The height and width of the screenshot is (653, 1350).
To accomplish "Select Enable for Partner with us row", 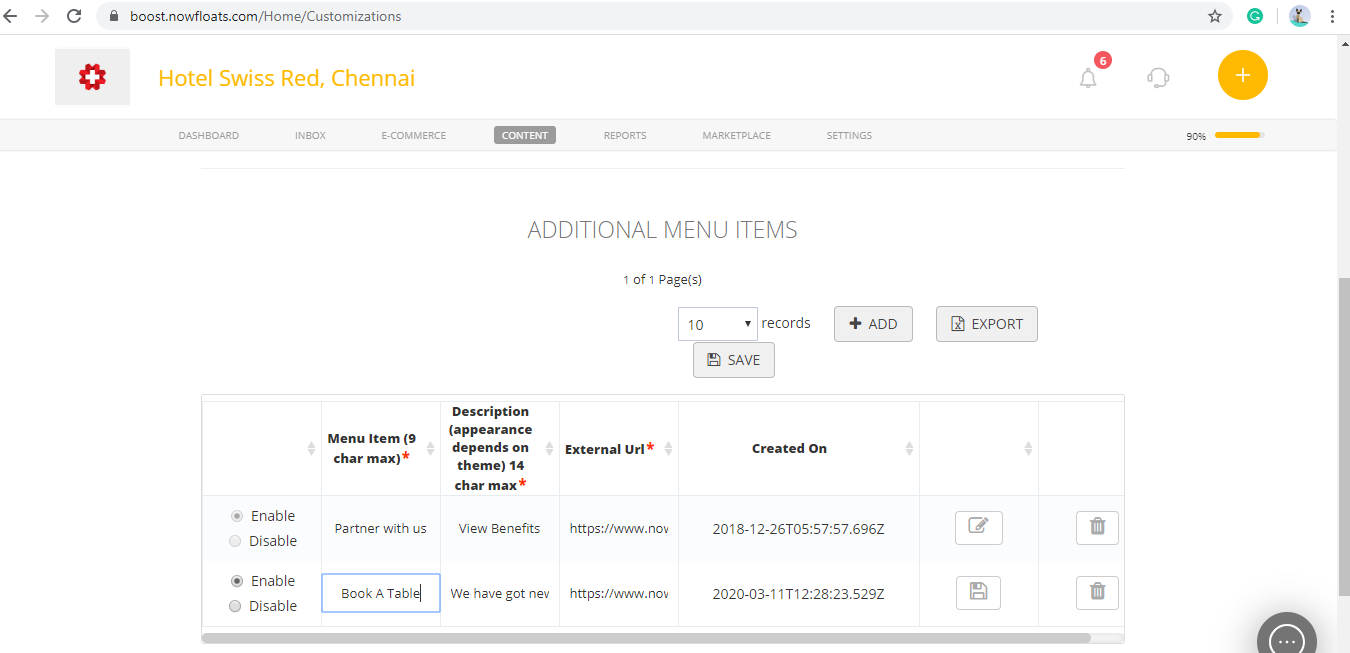I will 236,516.
